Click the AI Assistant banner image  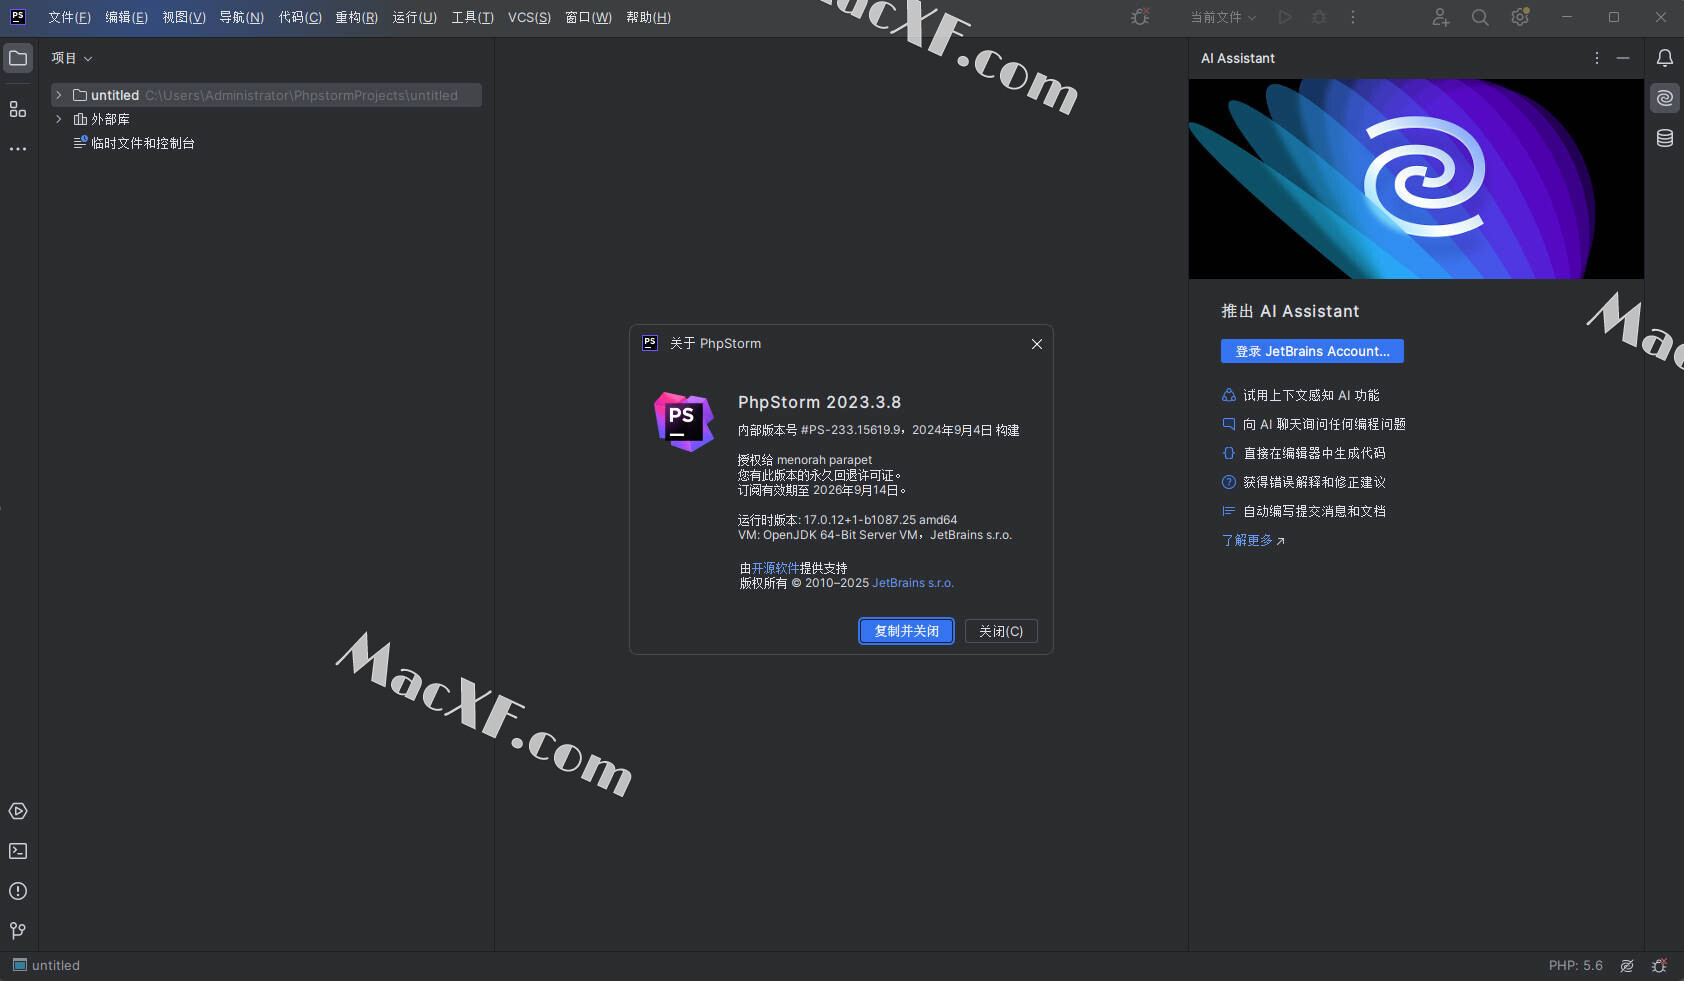coord(1416,179)
